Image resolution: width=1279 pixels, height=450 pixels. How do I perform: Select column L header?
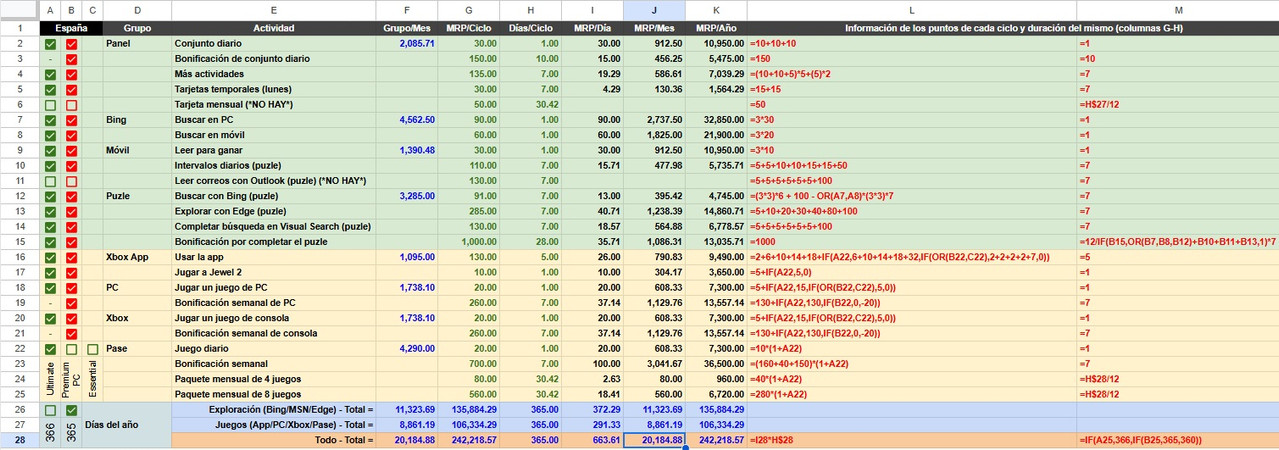tap(911, 9)
